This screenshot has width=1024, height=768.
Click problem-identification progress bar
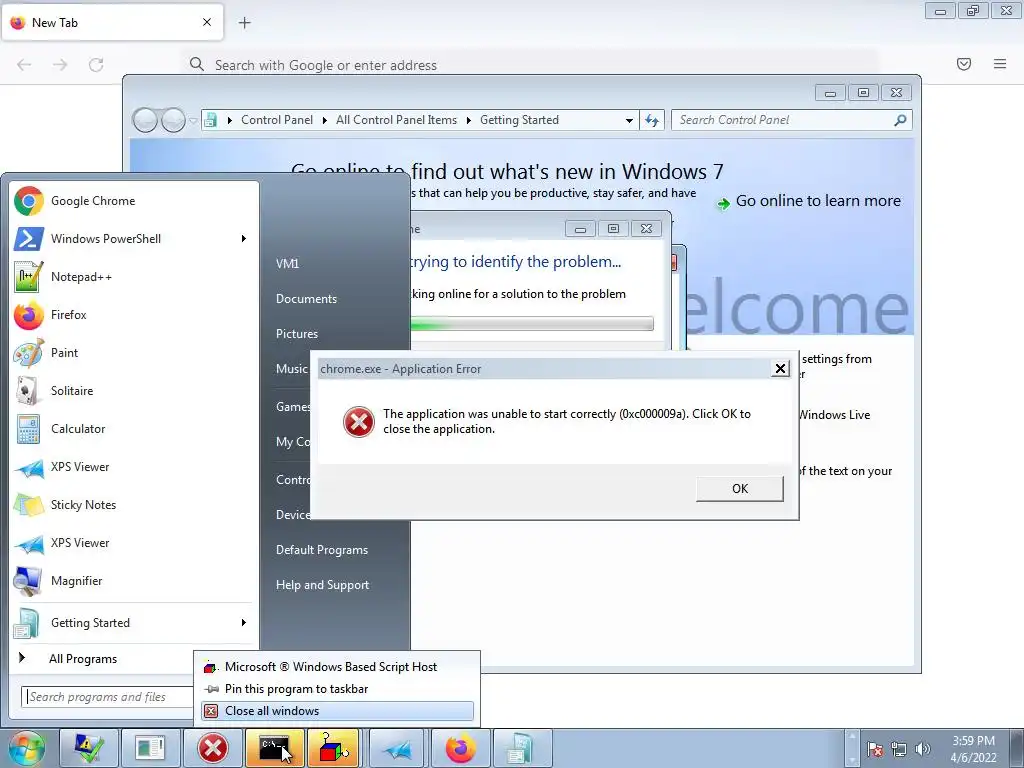[x=532, y=324]
